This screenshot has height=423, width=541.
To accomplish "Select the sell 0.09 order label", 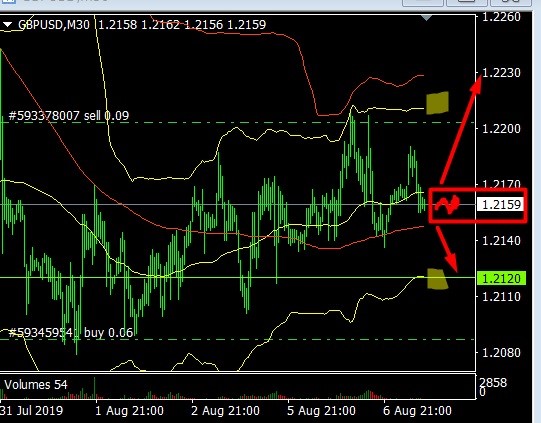I will pyautogui.click(x=68, y=115).
